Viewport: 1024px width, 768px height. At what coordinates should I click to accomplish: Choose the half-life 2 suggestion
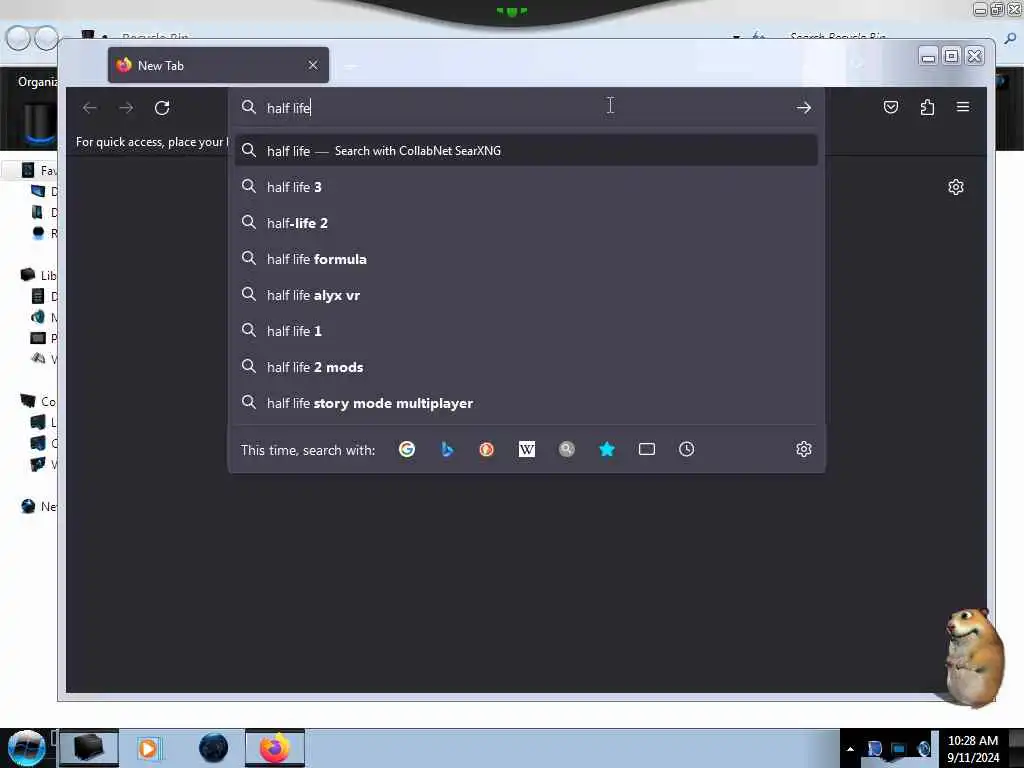tap(526, 223)
